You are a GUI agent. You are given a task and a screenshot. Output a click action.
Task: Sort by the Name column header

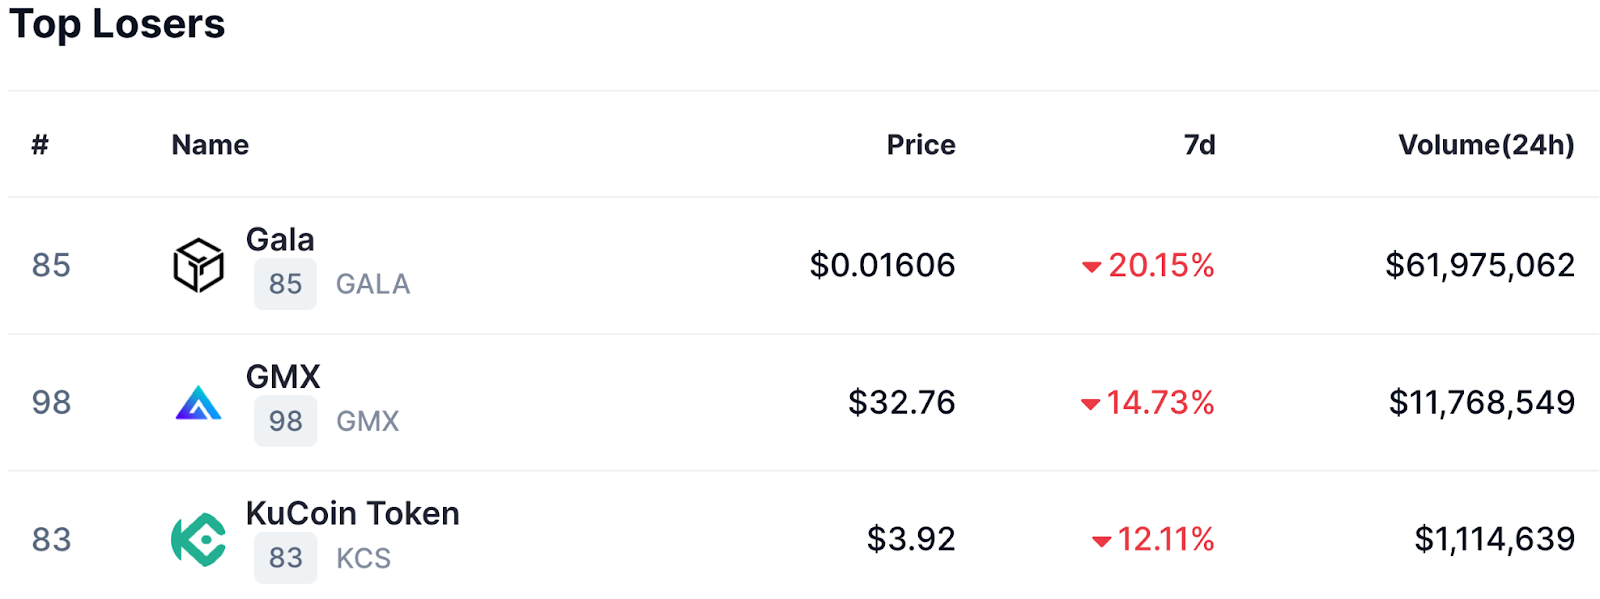tap(210, 145)
